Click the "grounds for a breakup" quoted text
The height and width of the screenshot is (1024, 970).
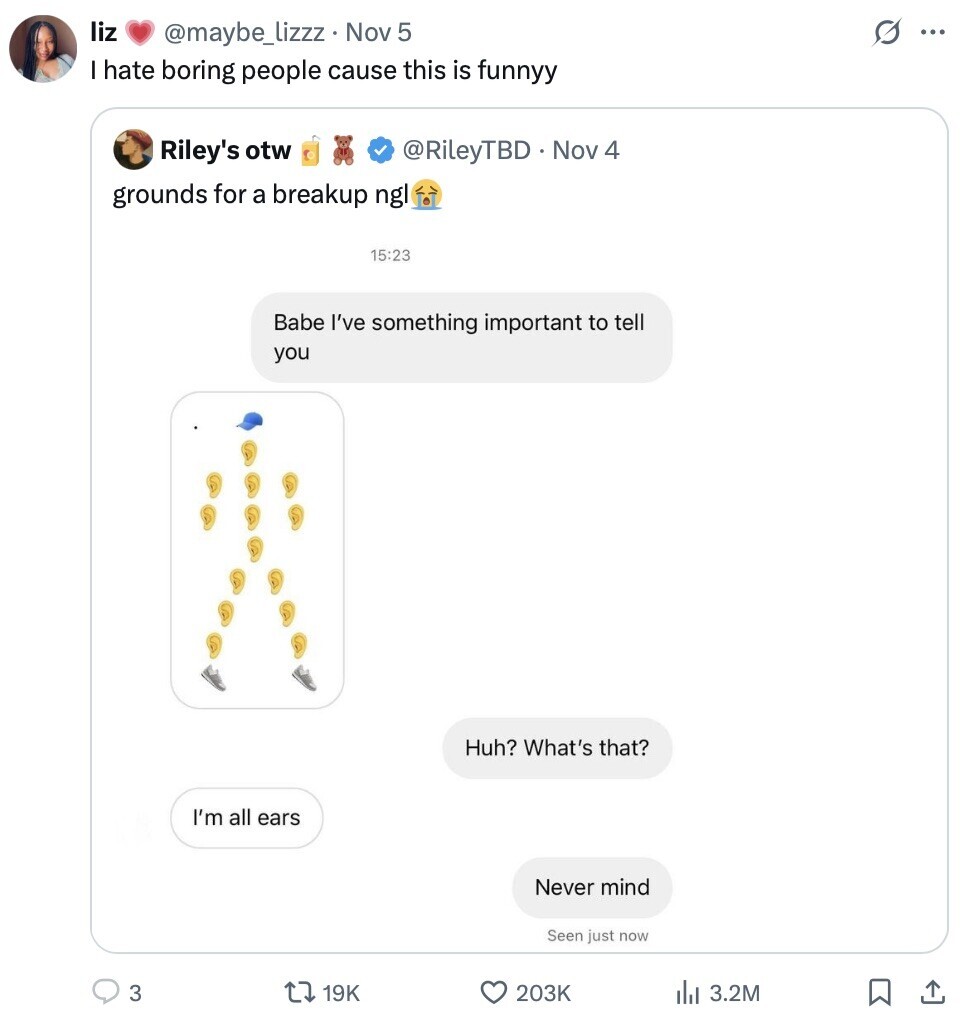[260, 194]
